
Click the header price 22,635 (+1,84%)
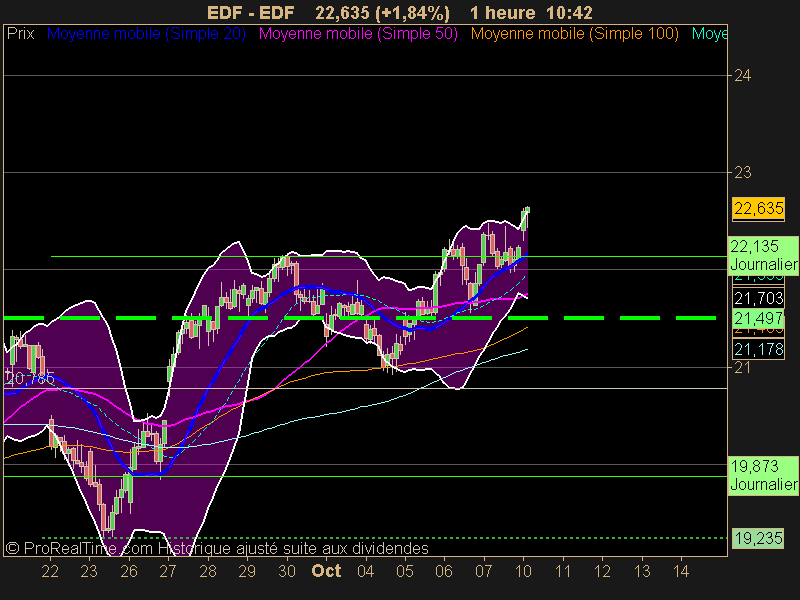382,13
